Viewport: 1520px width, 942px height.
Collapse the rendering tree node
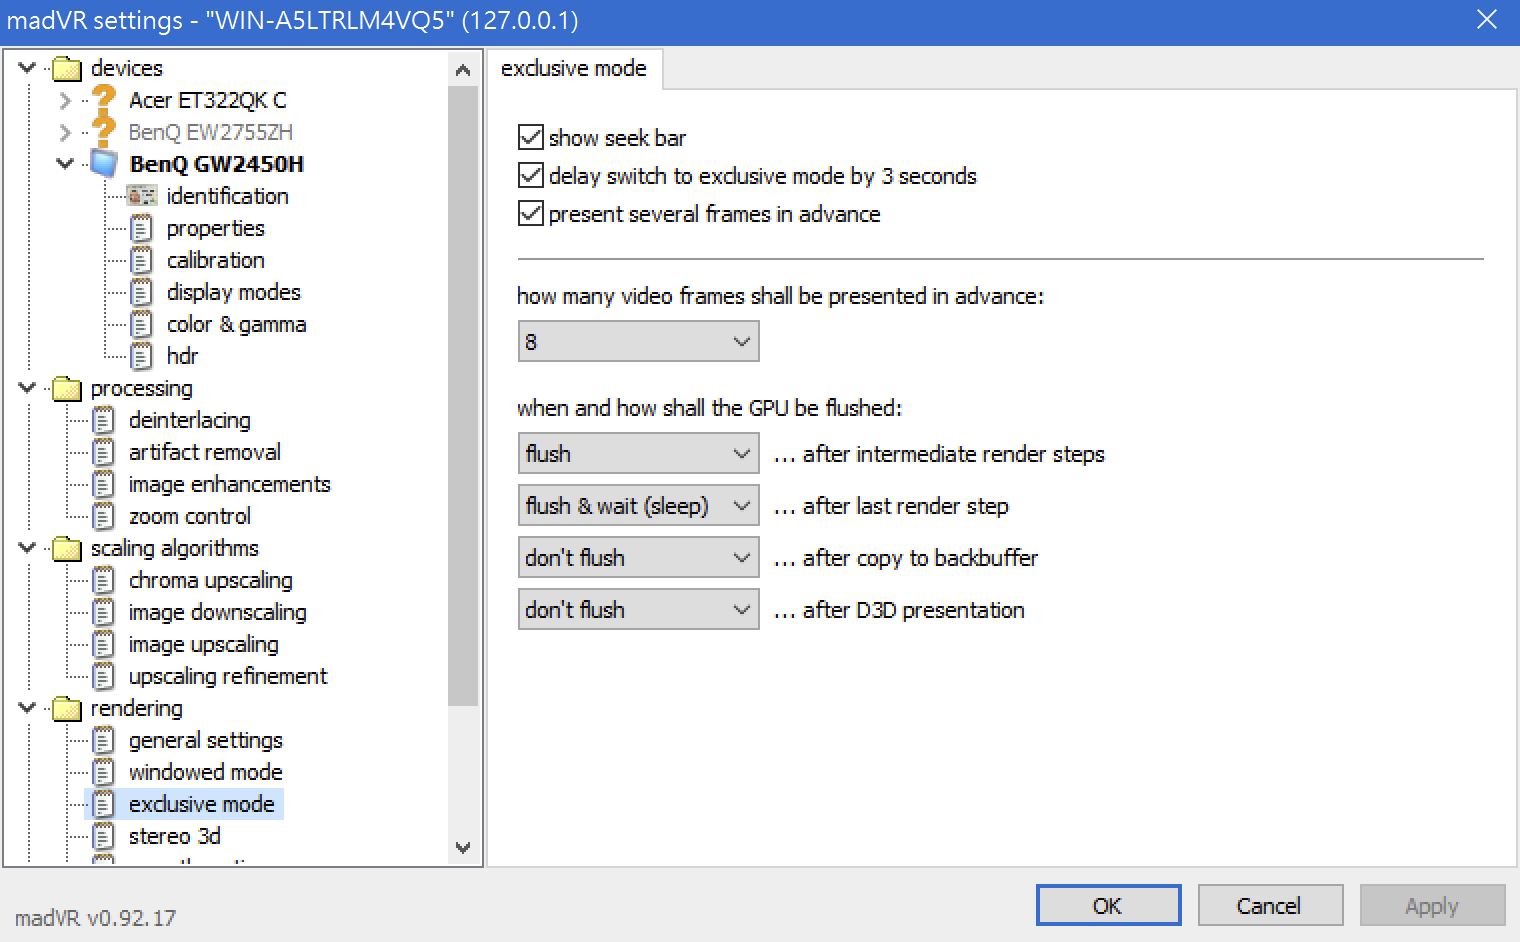click(28, 708)
